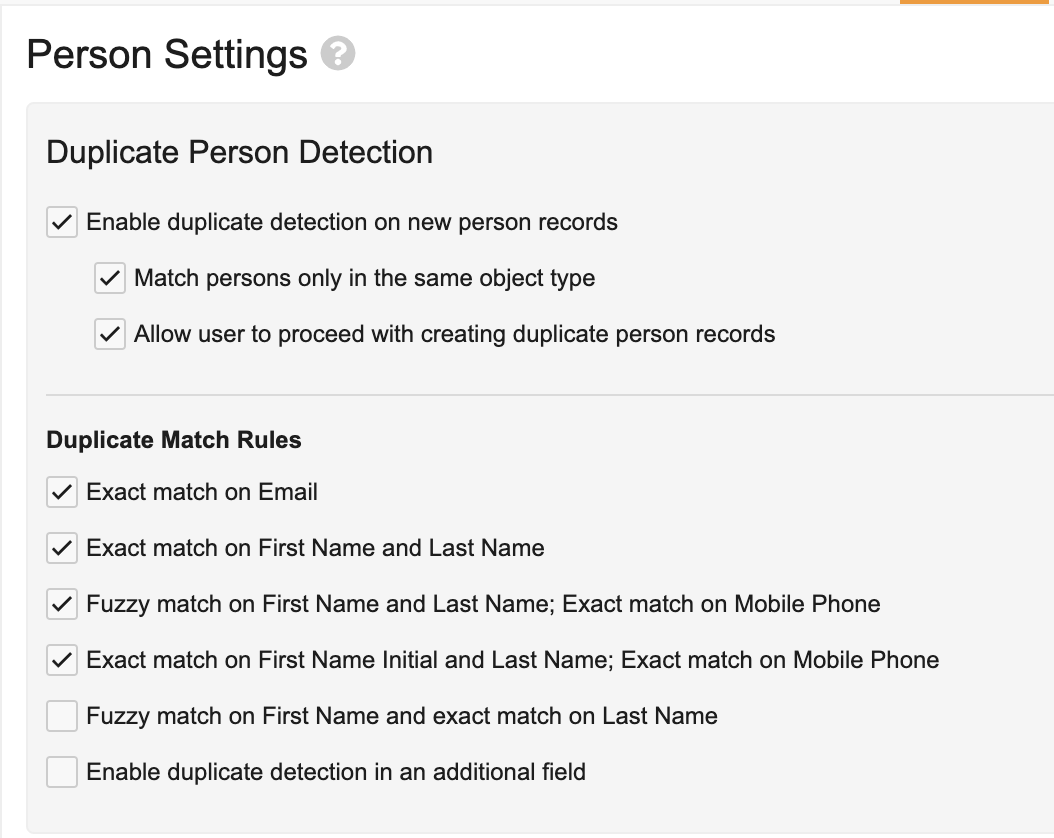Enable Fuzzy First Name and exact Last Name checkbox
1054x838 pixels.
coord(62,716)
